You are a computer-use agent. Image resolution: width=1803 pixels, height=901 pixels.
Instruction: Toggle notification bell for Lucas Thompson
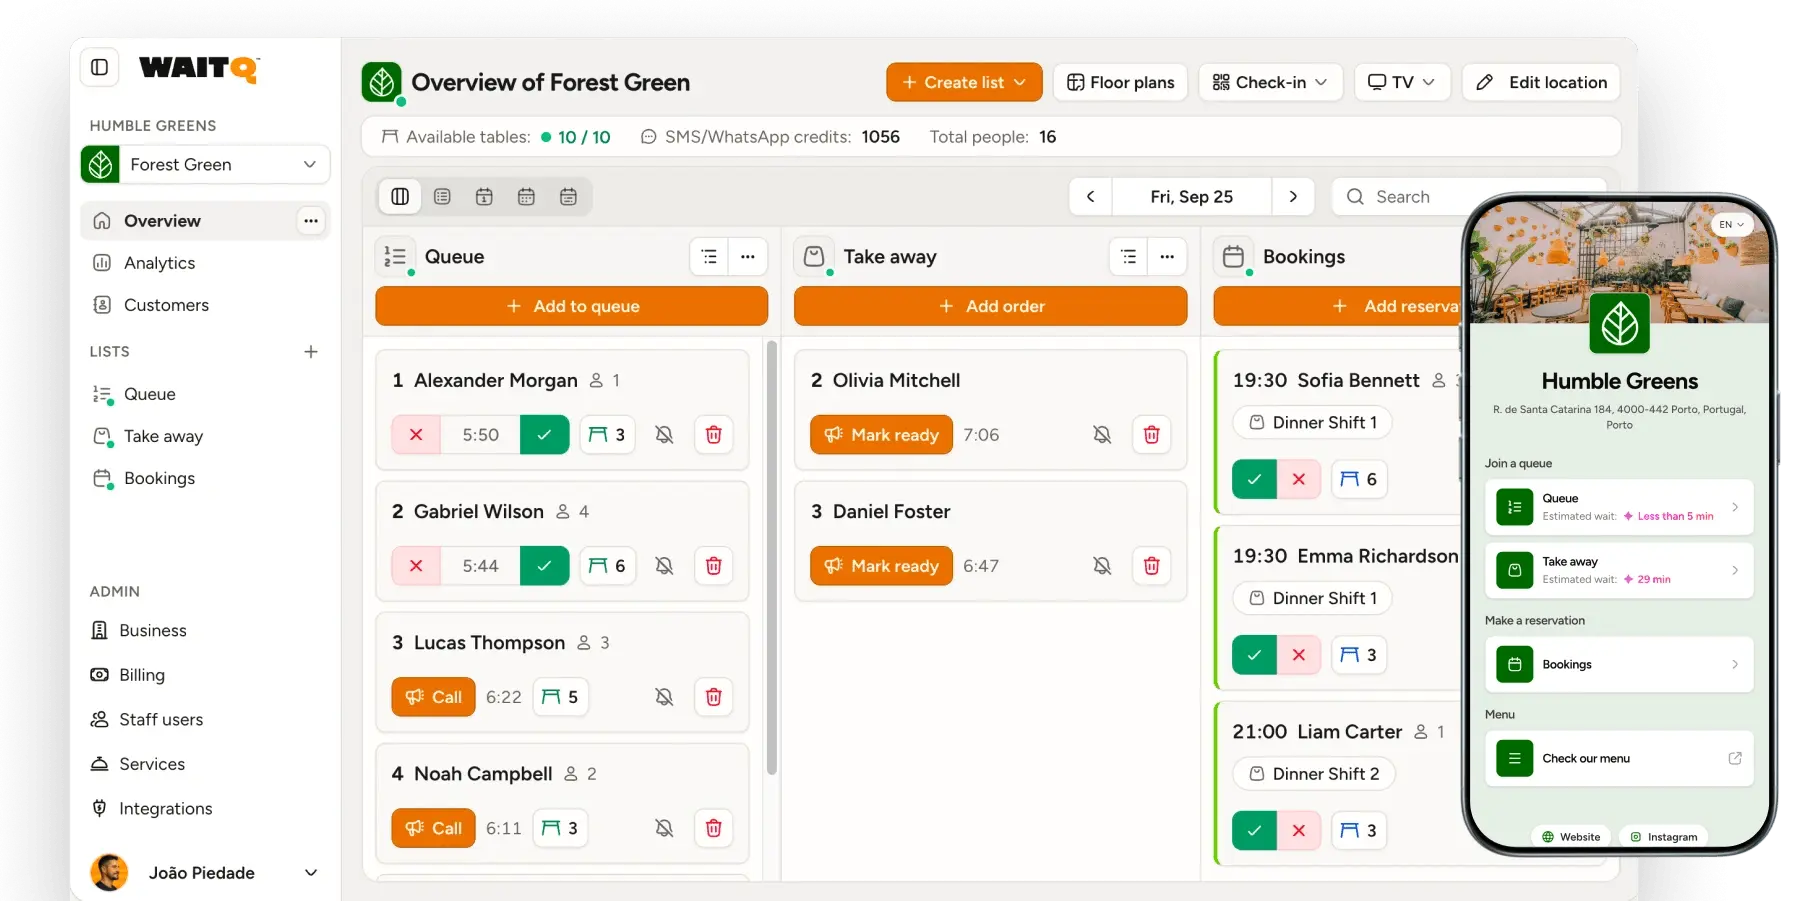point(664,697)
